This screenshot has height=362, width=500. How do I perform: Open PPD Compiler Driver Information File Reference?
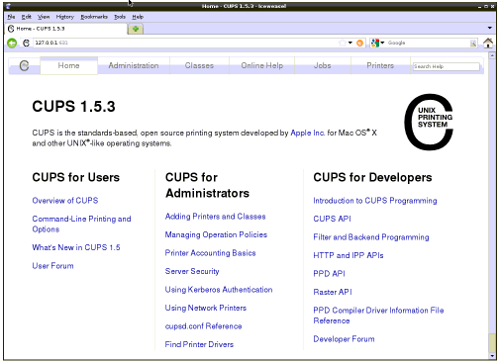pos(379,315)
